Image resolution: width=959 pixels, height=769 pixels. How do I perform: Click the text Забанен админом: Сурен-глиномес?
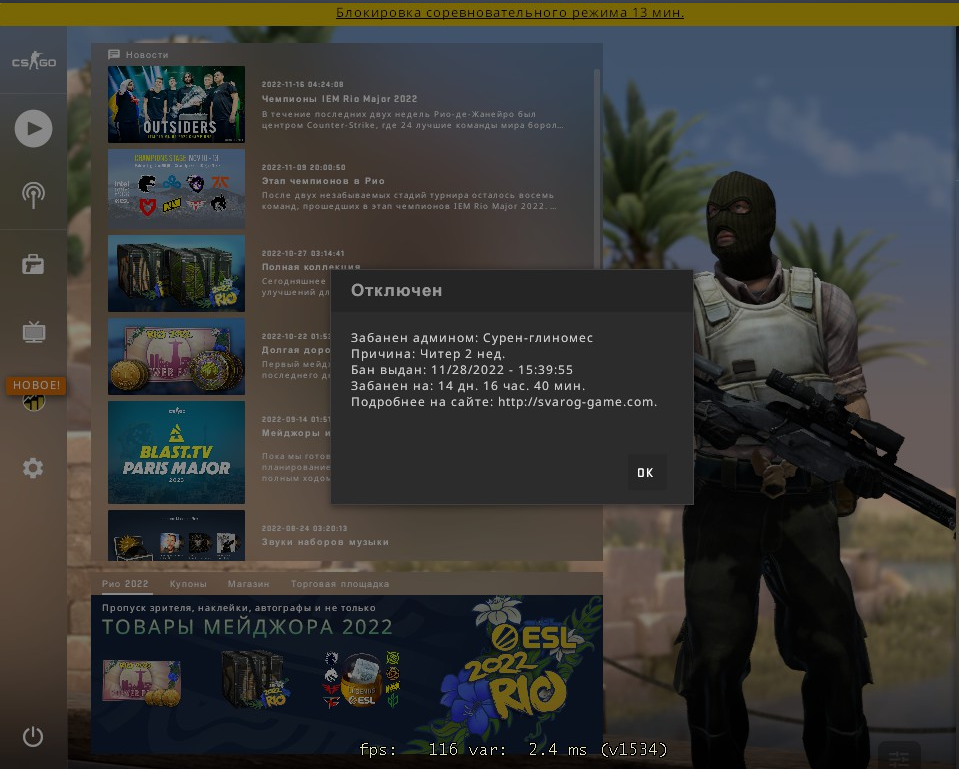(x=472, y=338)
